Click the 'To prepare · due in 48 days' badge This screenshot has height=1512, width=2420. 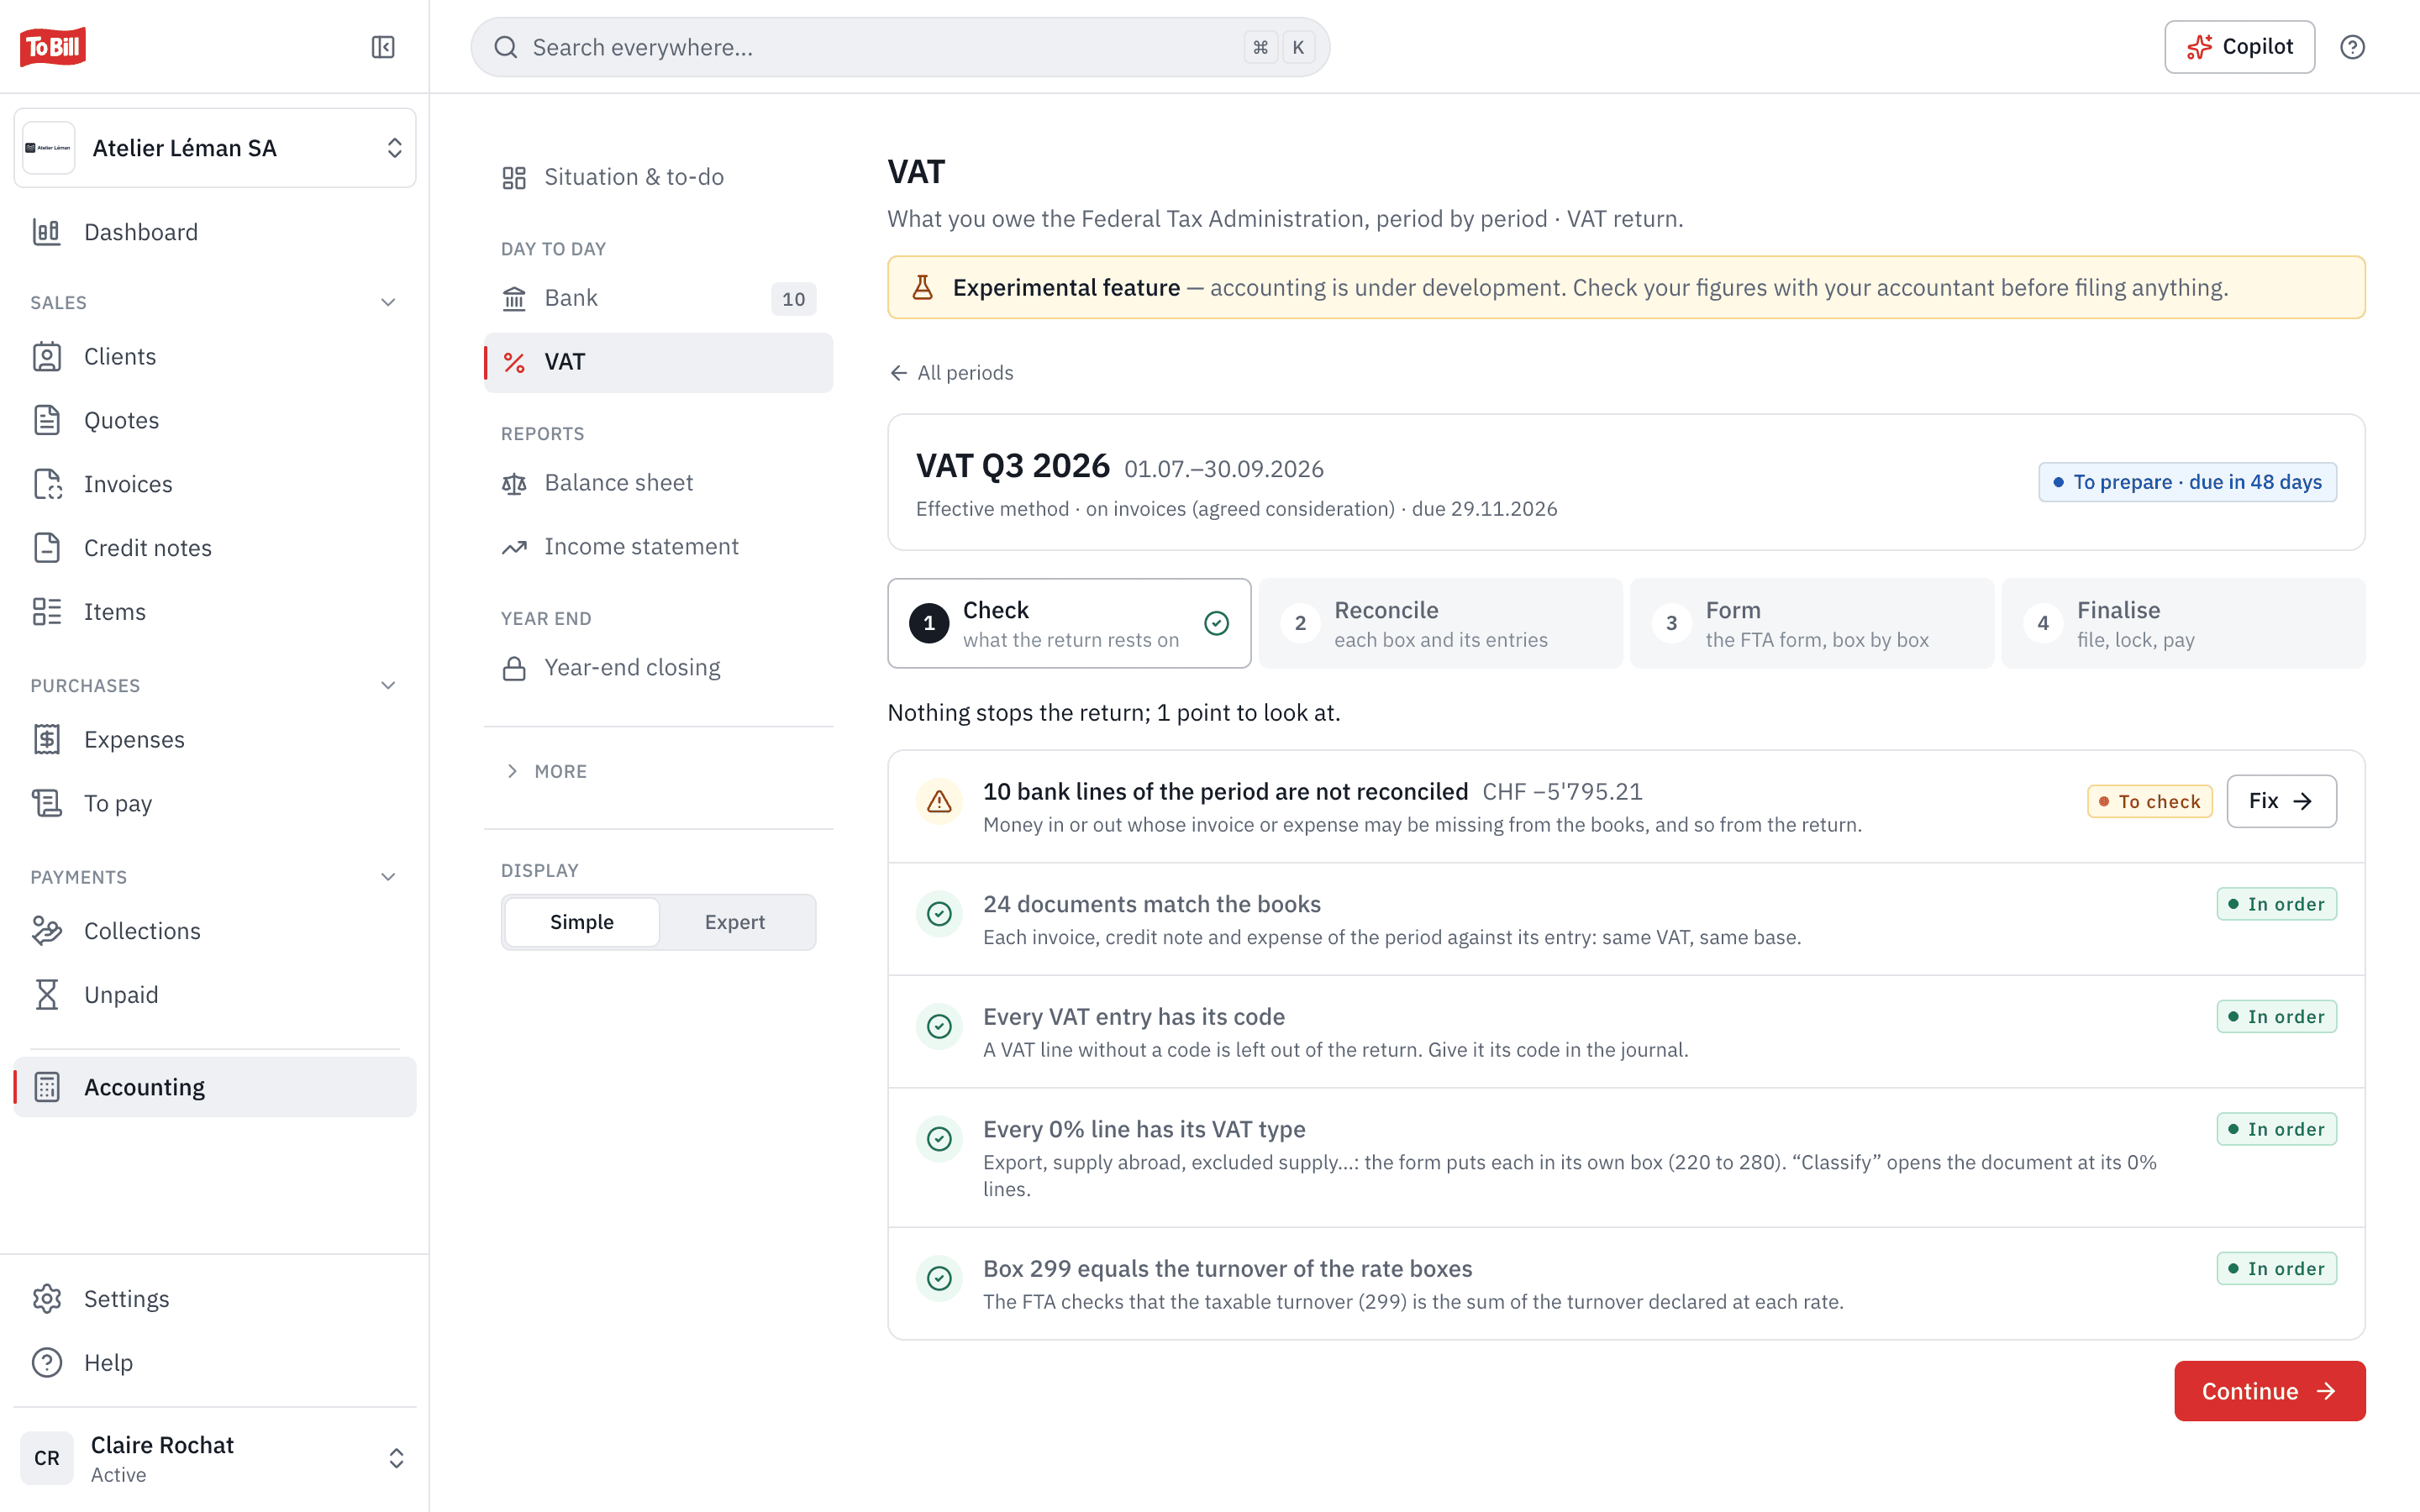click(x=2187, y=482)
